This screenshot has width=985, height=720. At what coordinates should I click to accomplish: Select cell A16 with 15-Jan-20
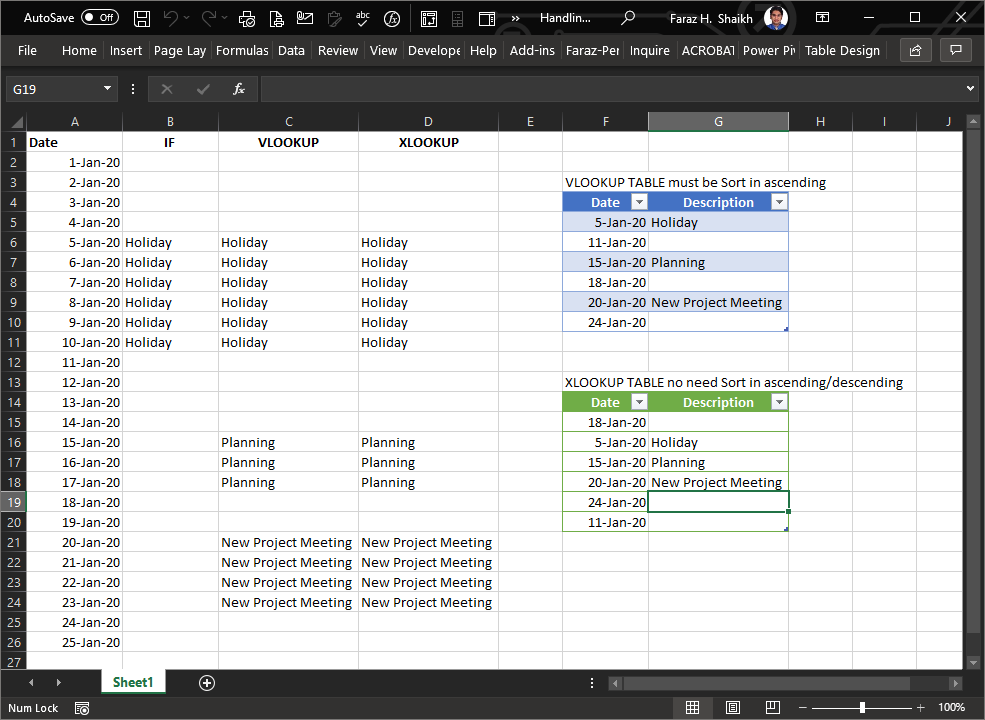tap(75, 442)
